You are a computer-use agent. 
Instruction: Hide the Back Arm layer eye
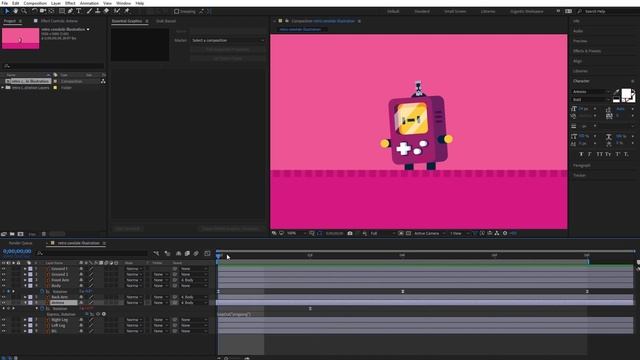click(x=4, y=297)
